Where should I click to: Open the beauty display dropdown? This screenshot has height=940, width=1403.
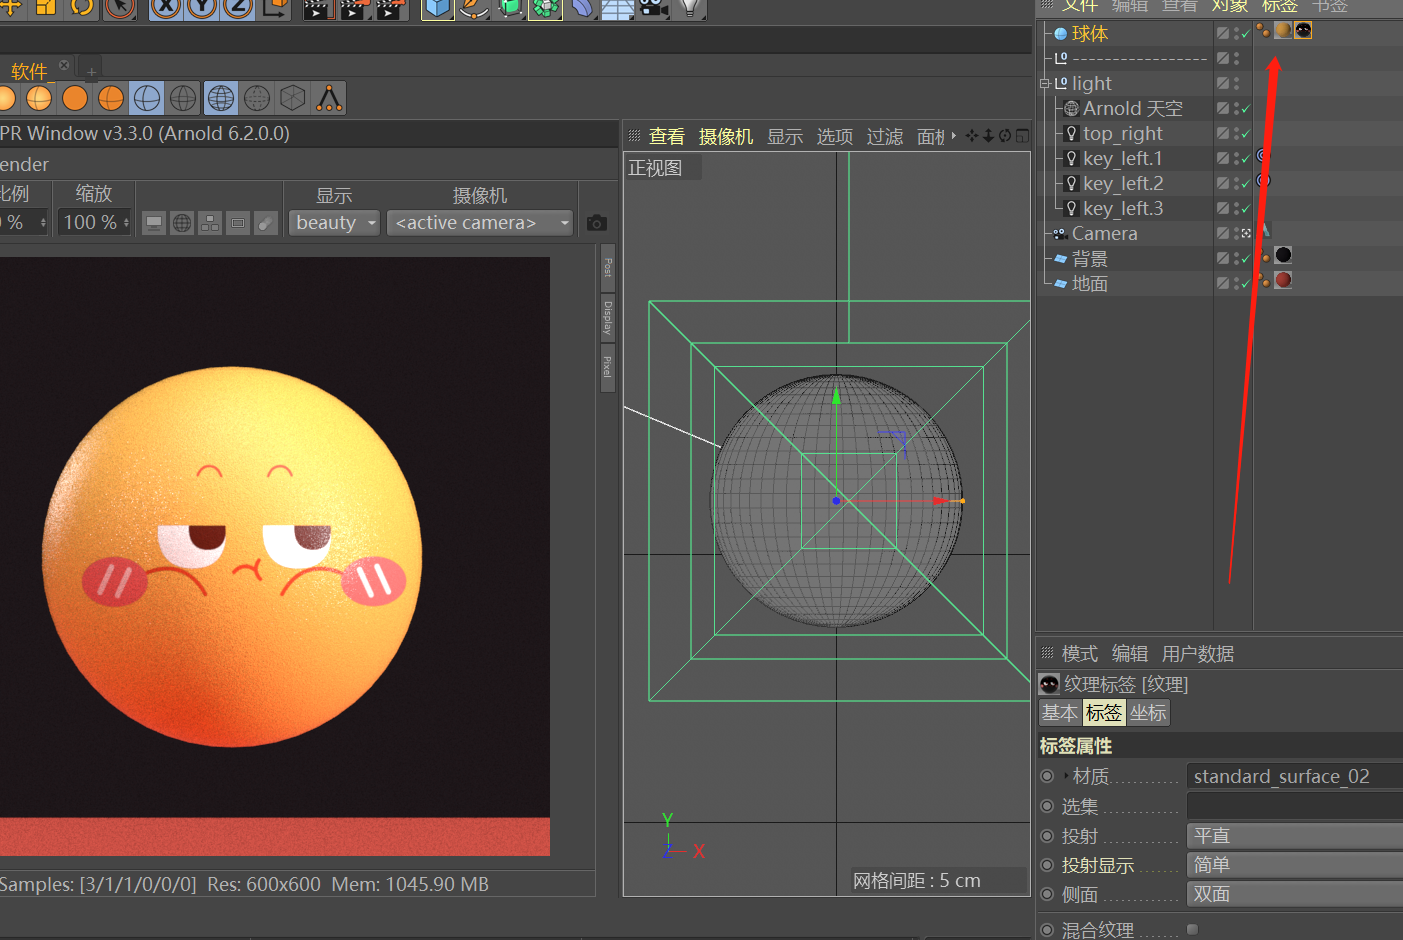[x=334, y=223]
